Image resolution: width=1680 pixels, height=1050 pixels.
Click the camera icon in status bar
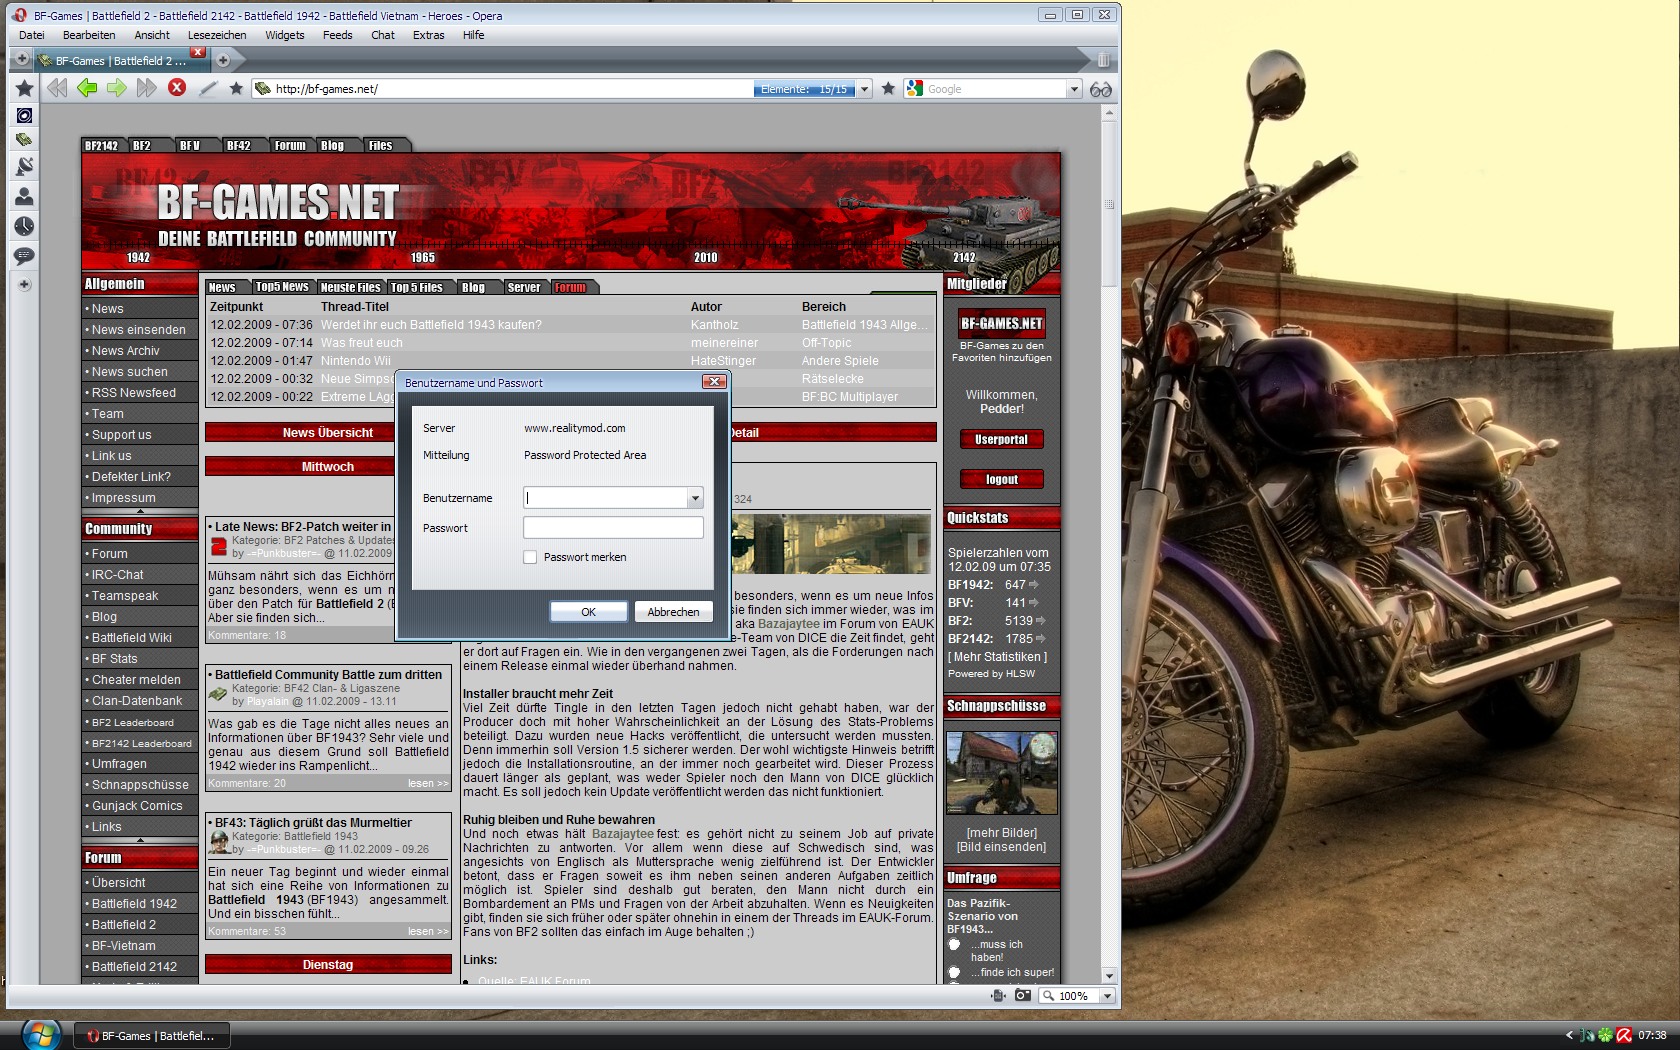click(x=1022, y=995)
